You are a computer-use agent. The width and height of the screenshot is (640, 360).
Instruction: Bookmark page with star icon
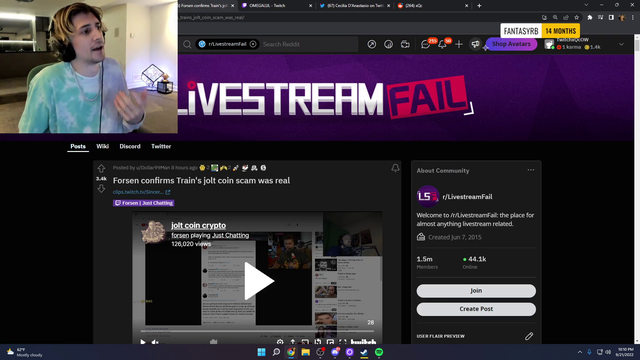[577, 18]
